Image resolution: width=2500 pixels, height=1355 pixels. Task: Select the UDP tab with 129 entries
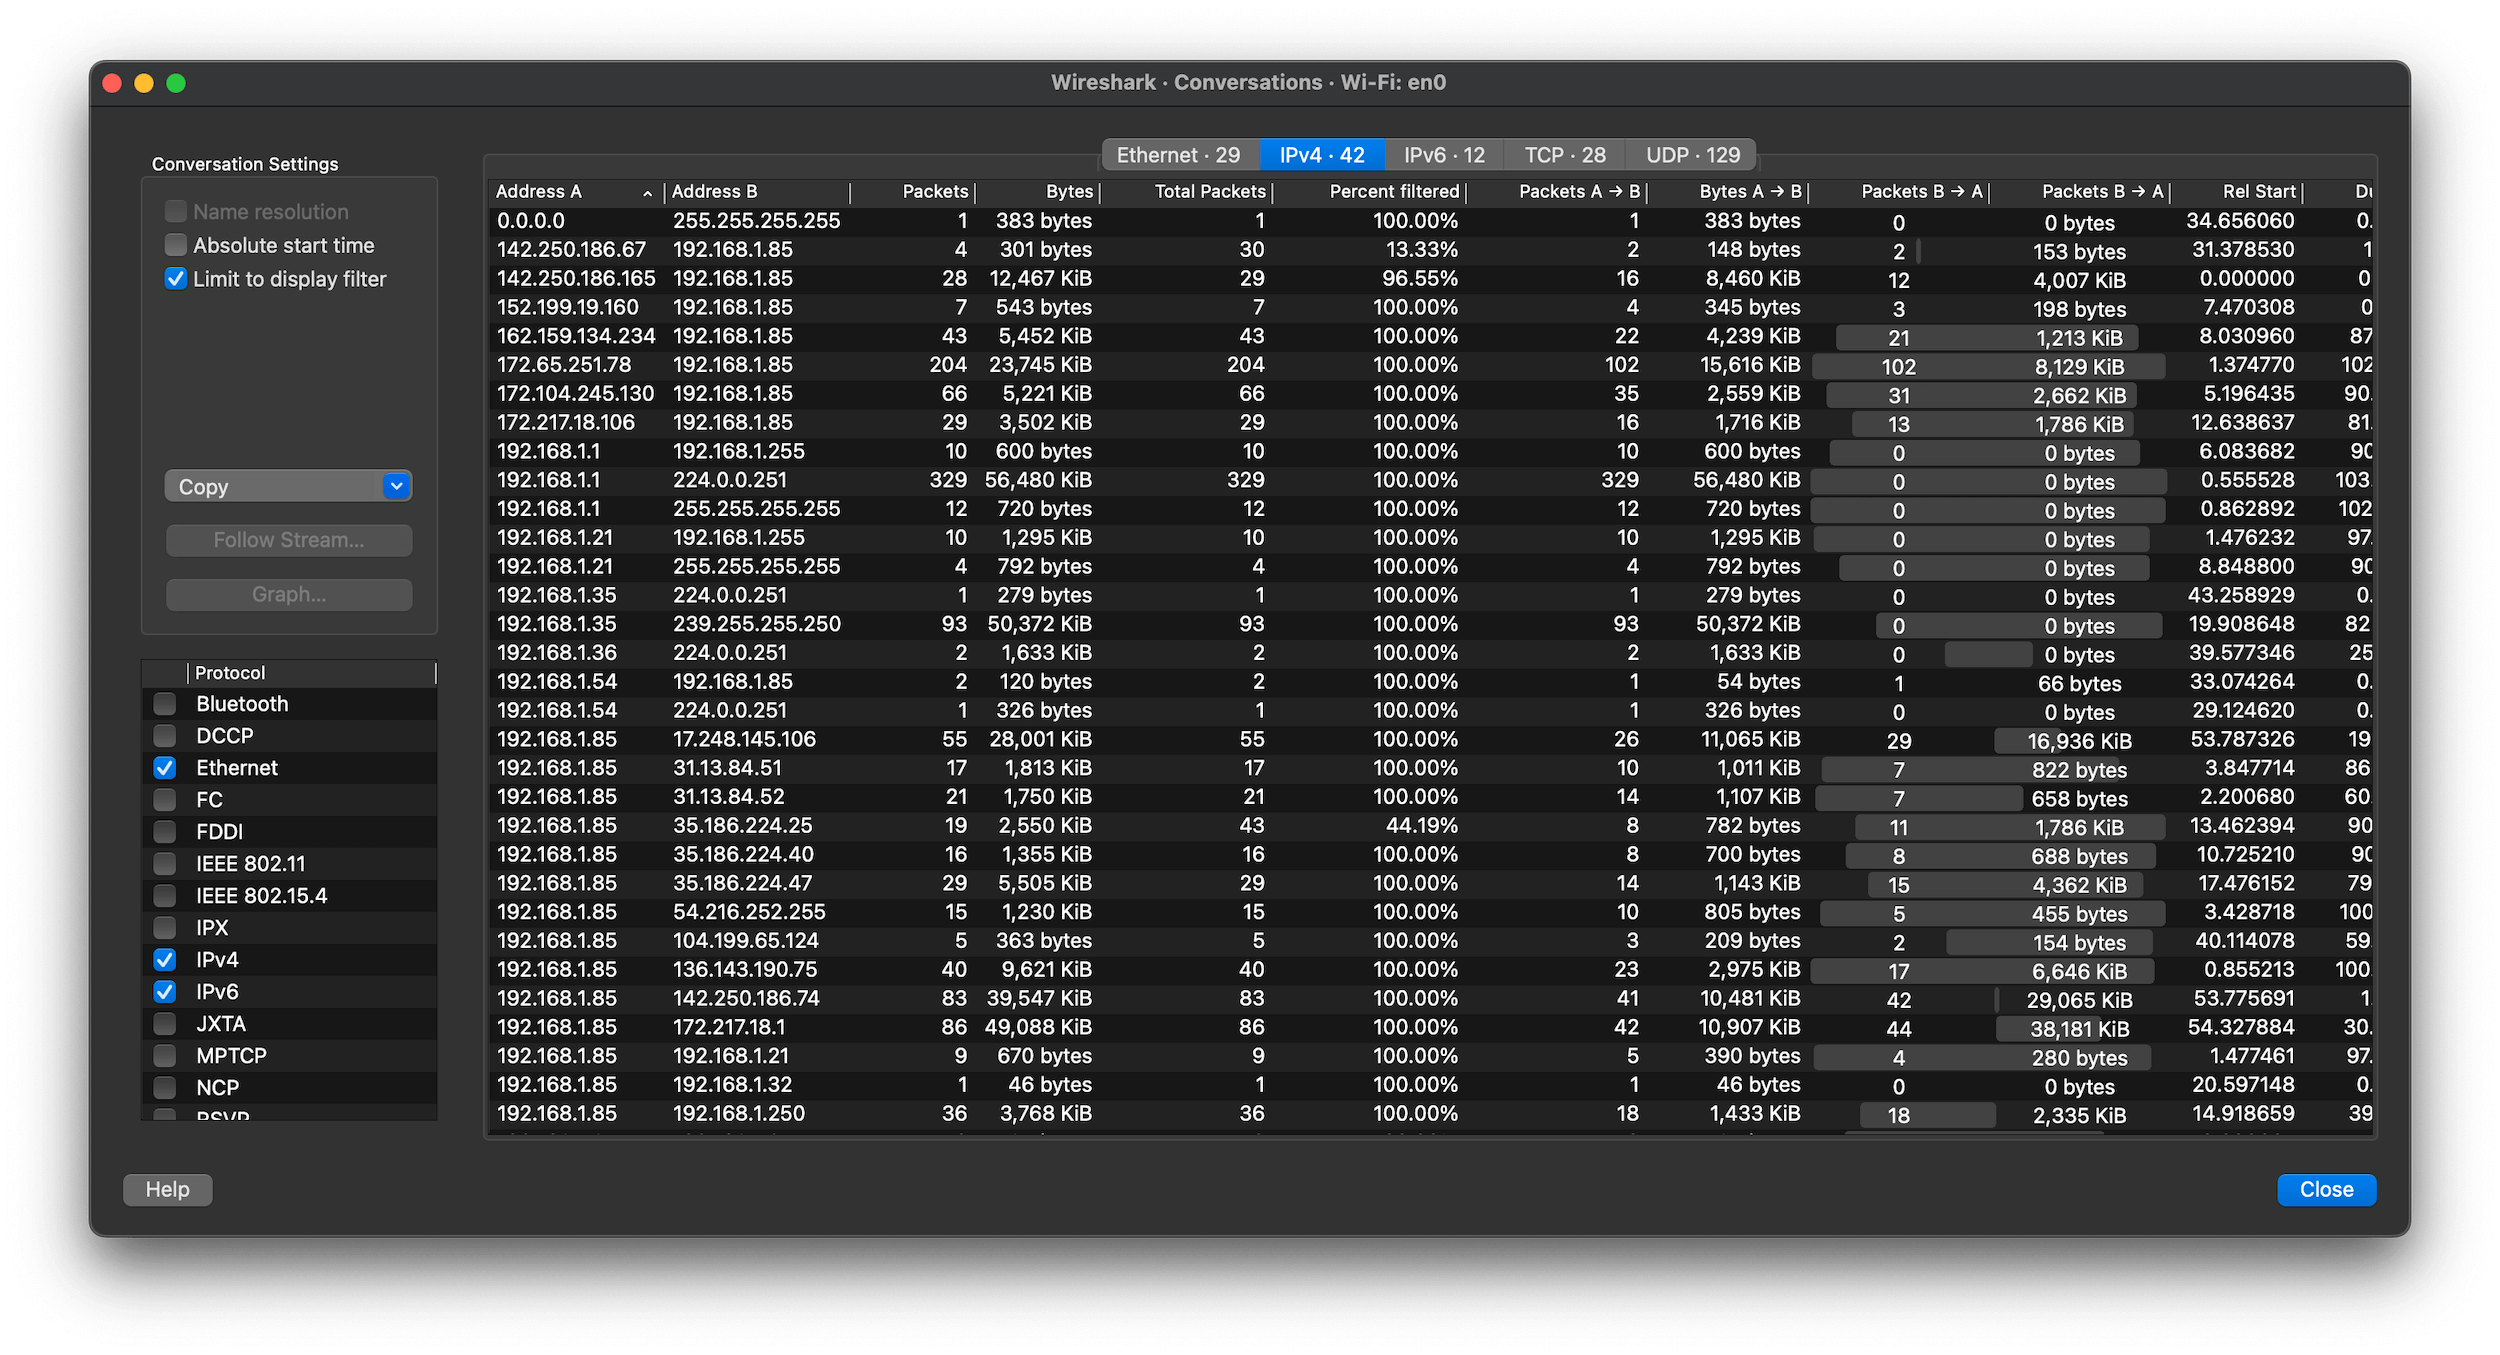(1689, 155)
